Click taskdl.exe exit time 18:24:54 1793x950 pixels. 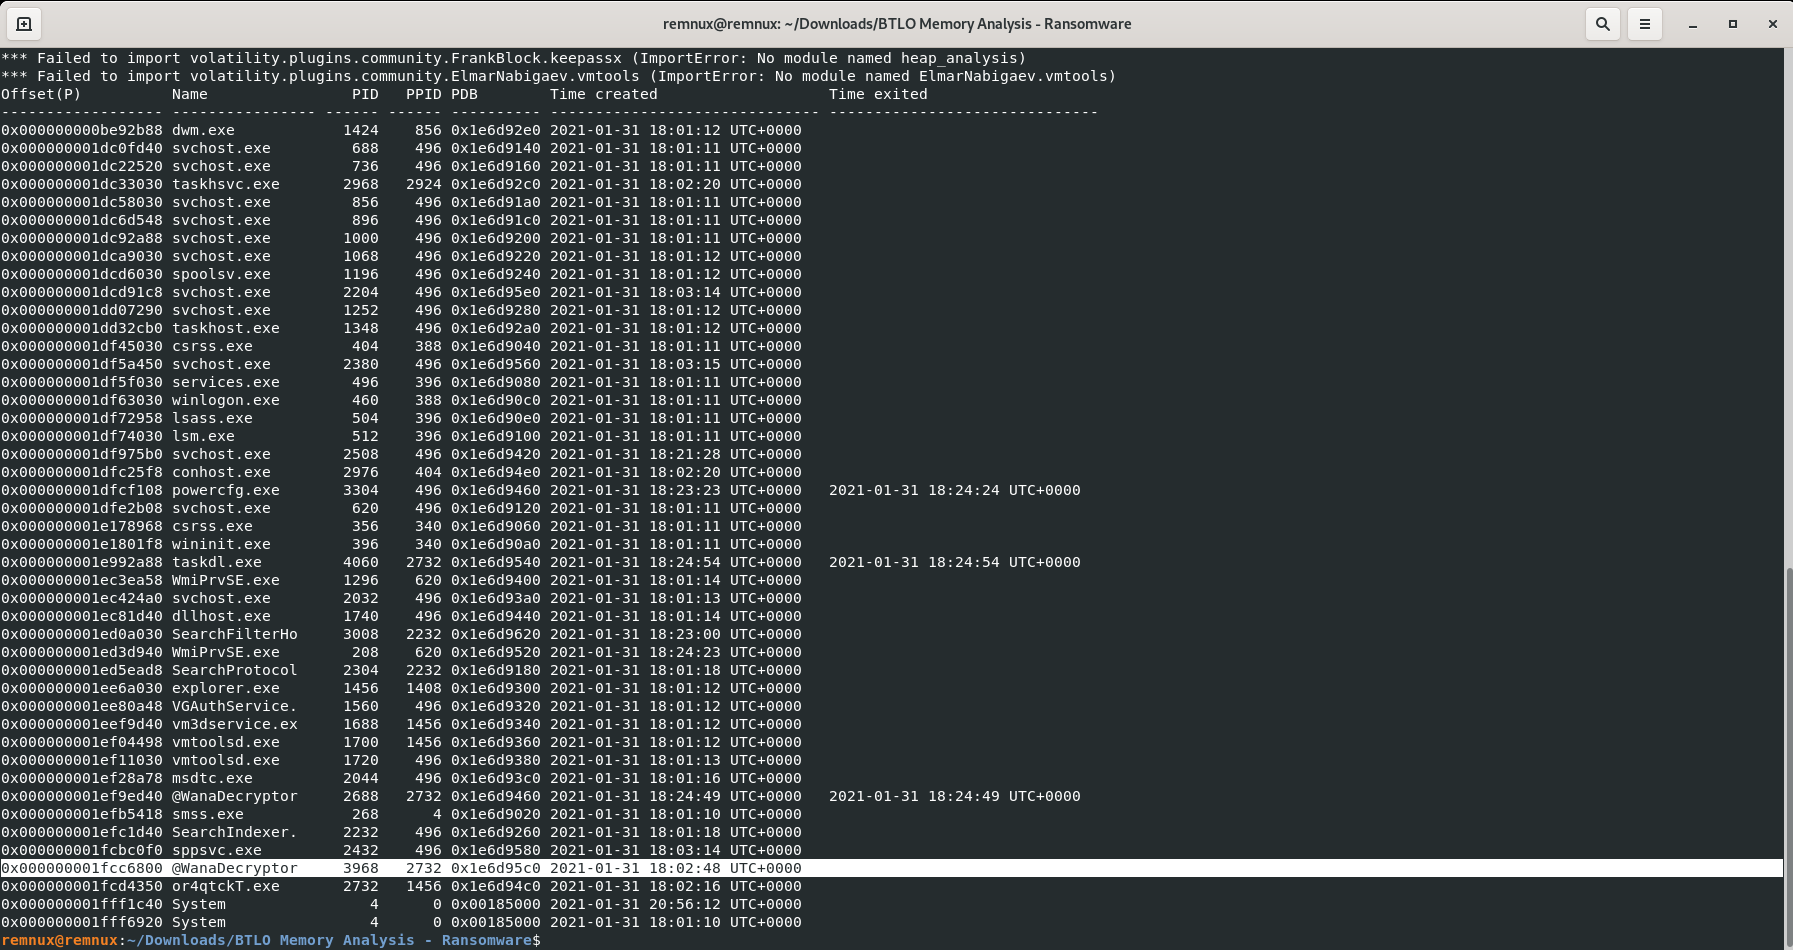tap(955, 562)
